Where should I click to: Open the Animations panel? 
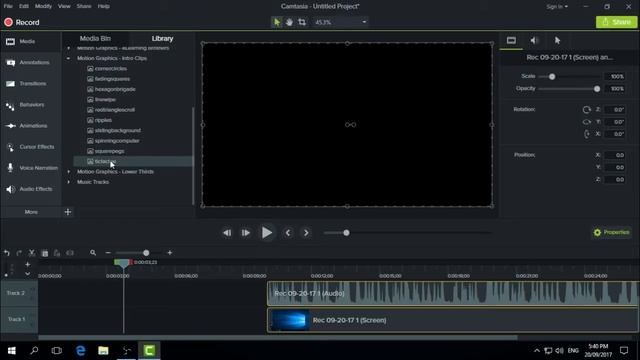click(31, 126)
